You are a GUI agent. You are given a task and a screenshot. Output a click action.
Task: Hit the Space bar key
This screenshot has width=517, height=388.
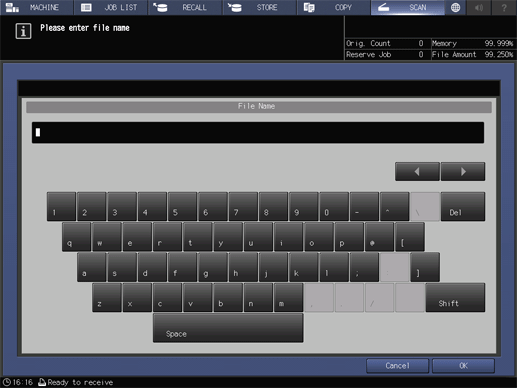(228, 328)
